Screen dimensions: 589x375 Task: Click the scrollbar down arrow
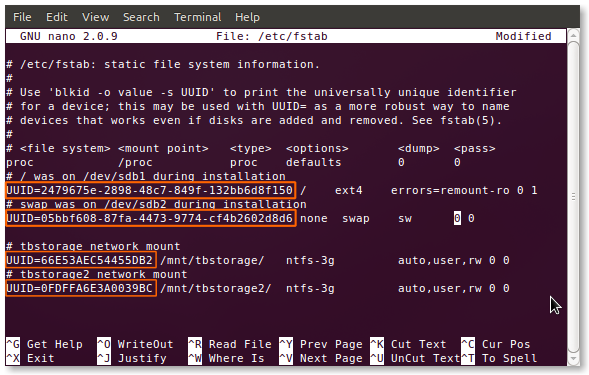point(573,359)
